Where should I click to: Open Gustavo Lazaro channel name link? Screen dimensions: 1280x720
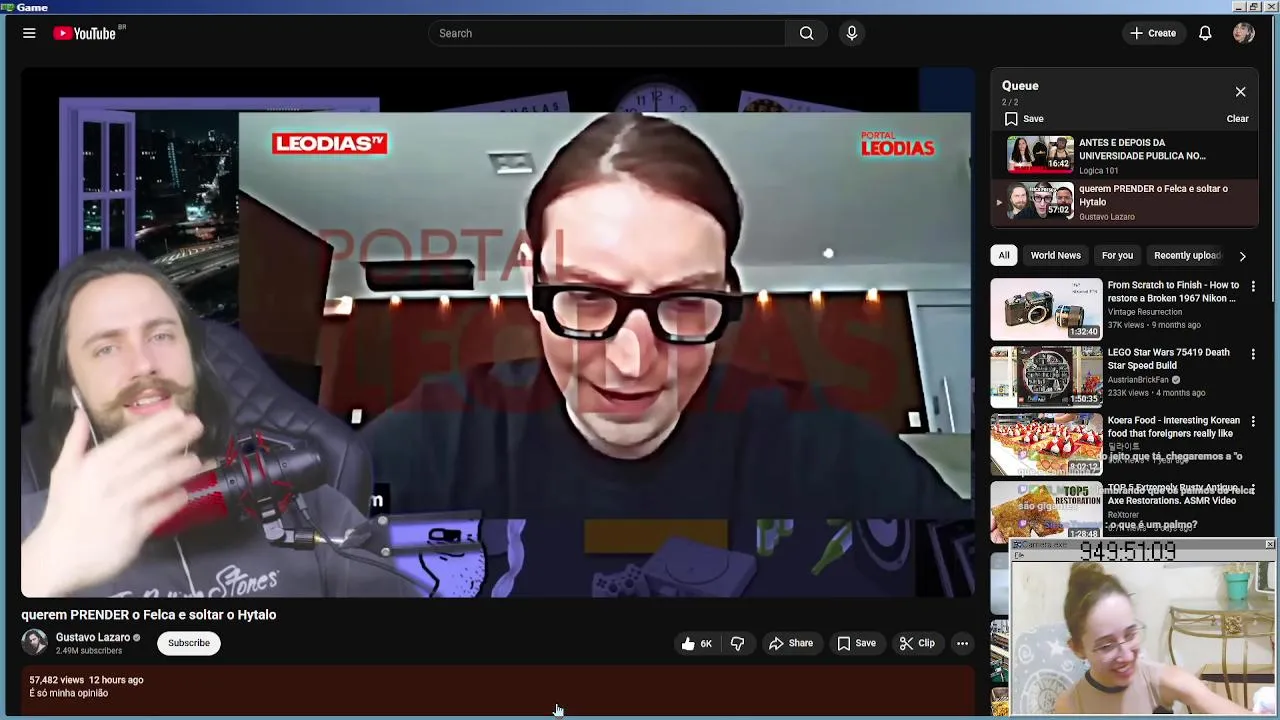click(92, 637)
